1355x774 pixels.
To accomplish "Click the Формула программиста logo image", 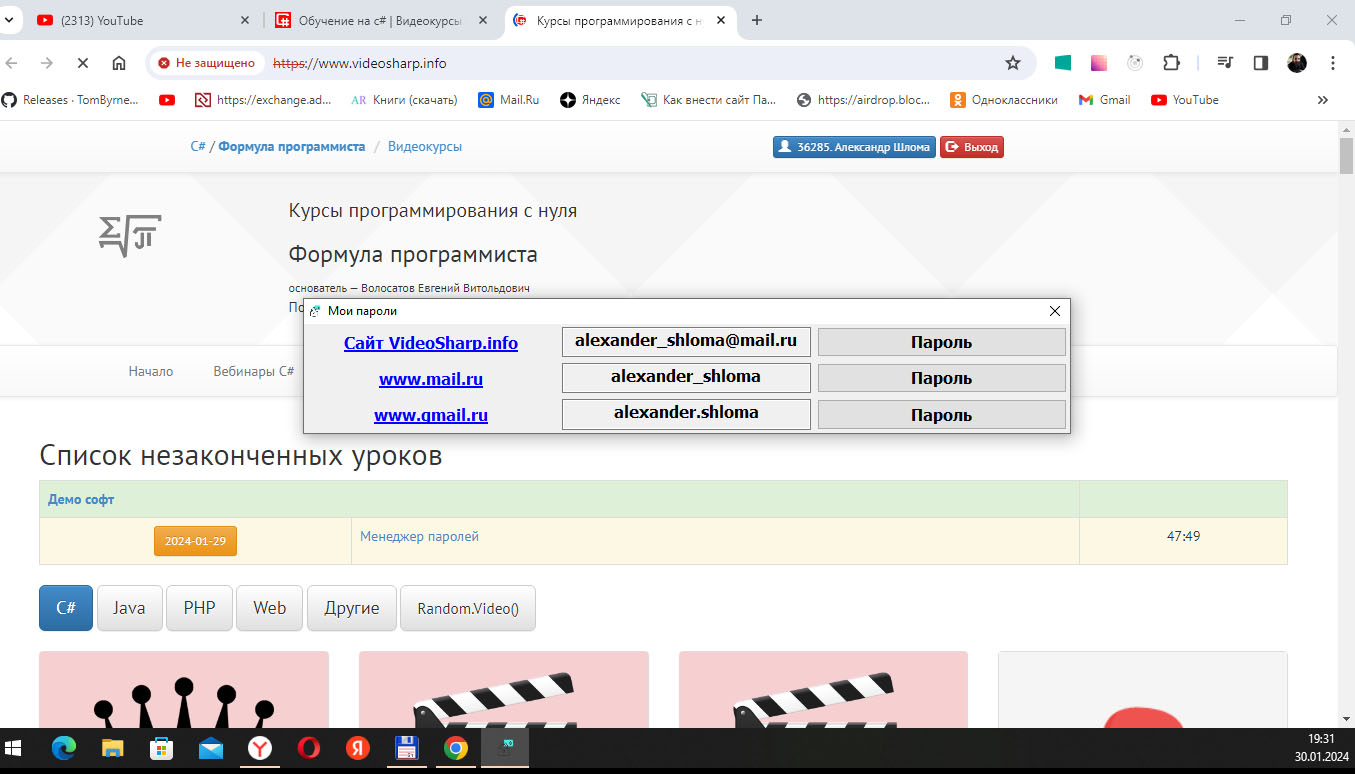I will (130, 234).
